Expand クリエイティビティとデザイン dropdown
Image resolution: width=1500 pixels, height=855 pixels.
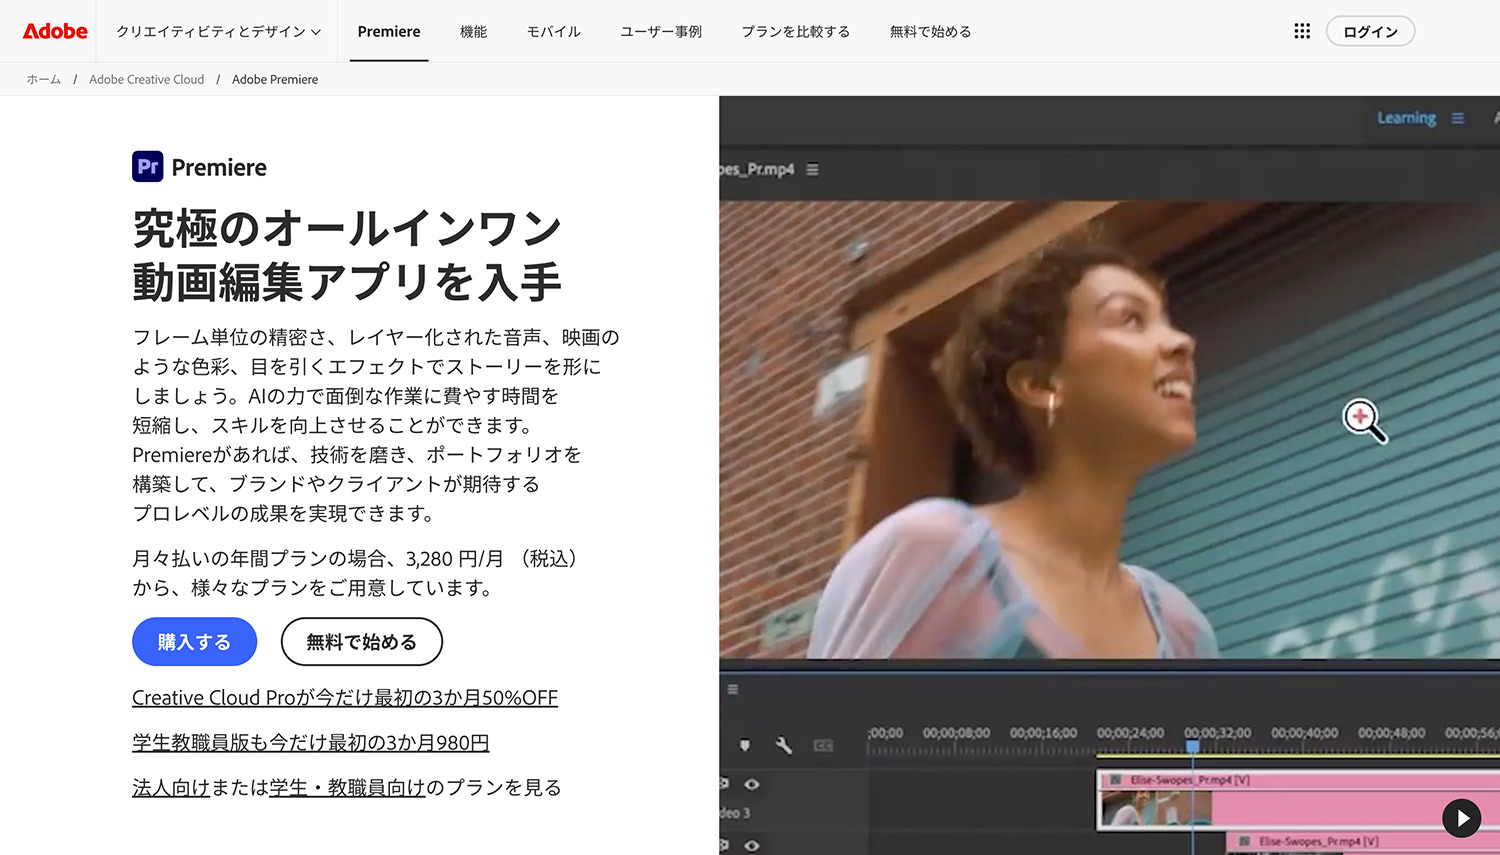tap(219, 31)
